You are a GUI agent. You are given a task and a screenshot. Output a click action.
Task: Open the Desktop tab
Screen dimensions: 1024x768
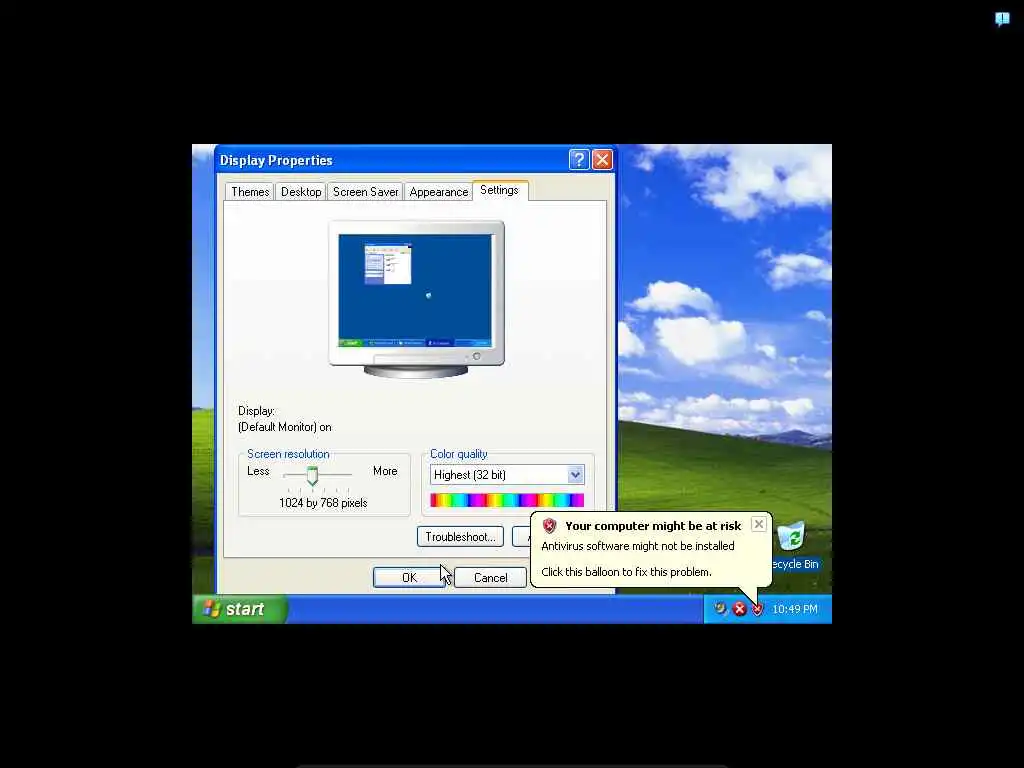pos(301,192)
